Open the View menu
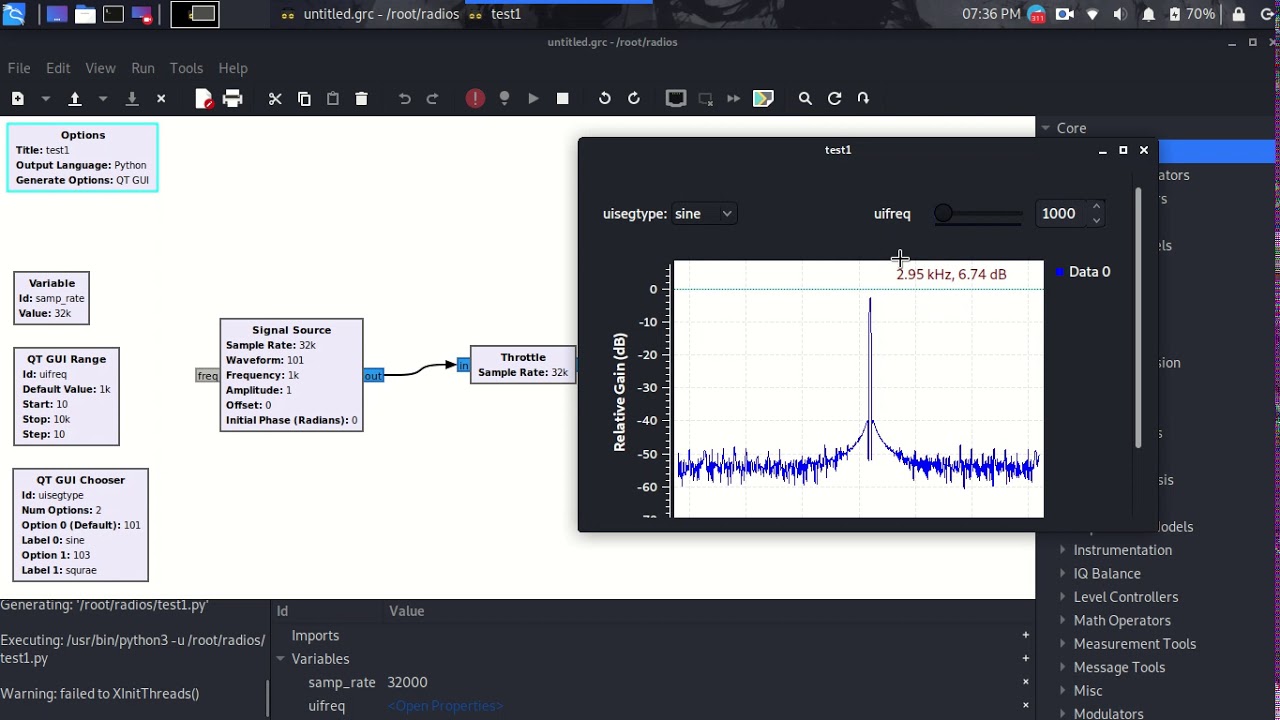The image size is (1280, 720). pos(100,68)
